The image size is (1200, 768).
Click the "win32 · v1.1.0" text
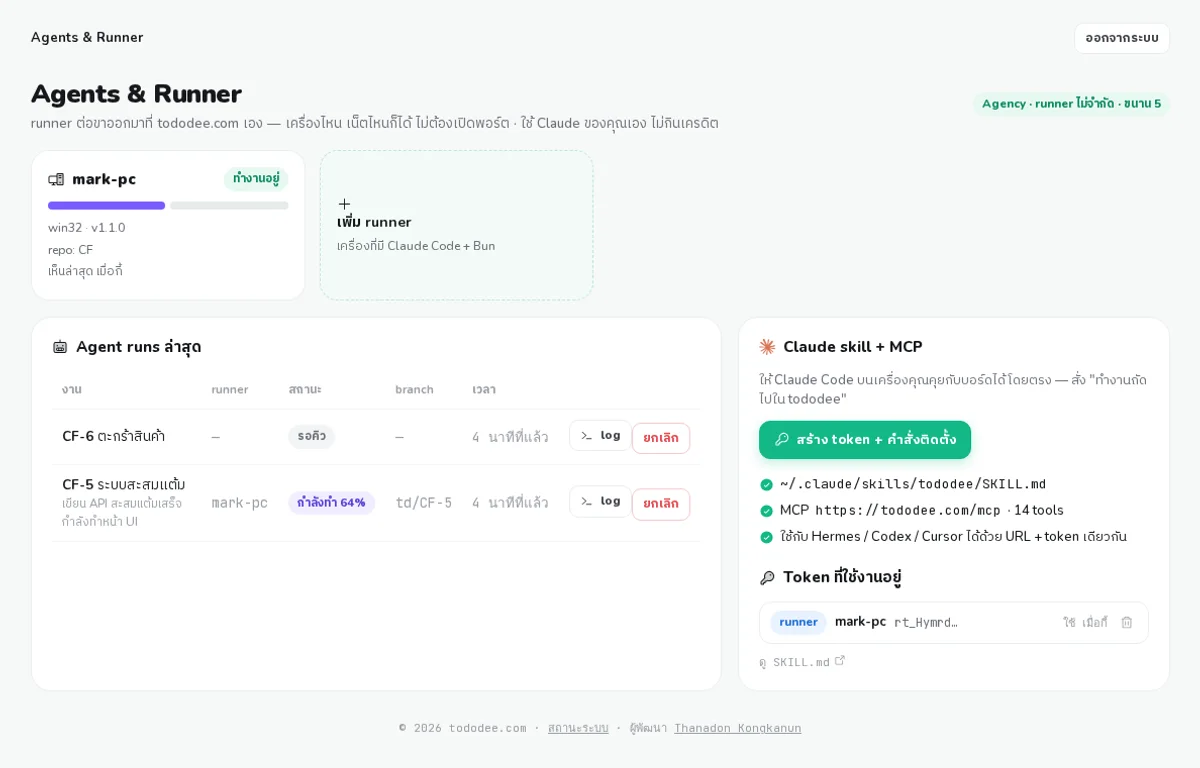(87, 228)
